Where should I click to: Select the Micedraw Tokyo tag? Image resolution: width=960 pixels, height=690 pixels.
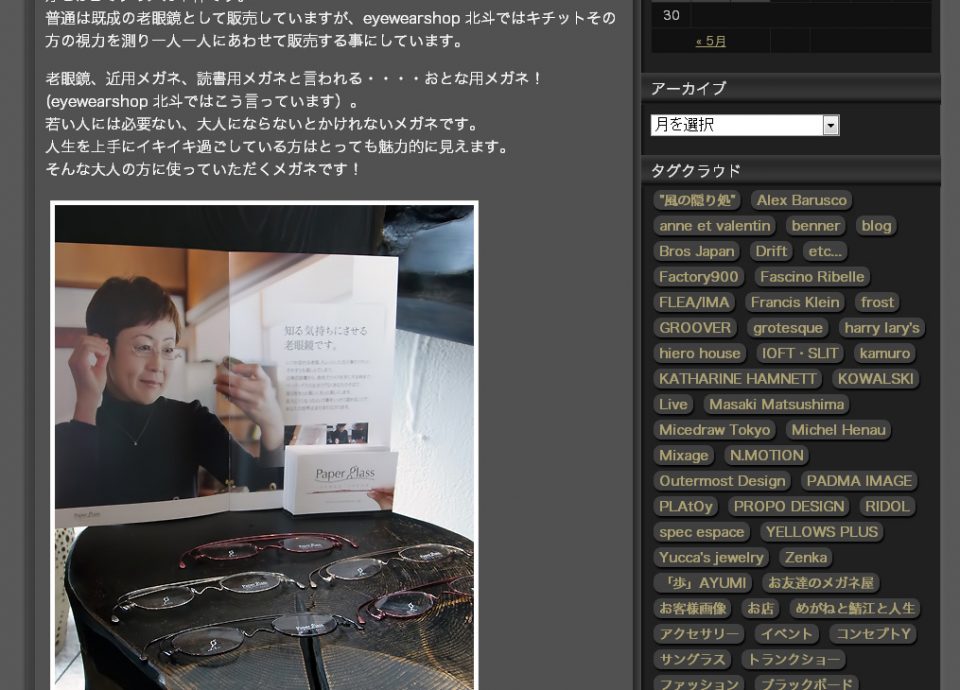click(x=714, y=430)
